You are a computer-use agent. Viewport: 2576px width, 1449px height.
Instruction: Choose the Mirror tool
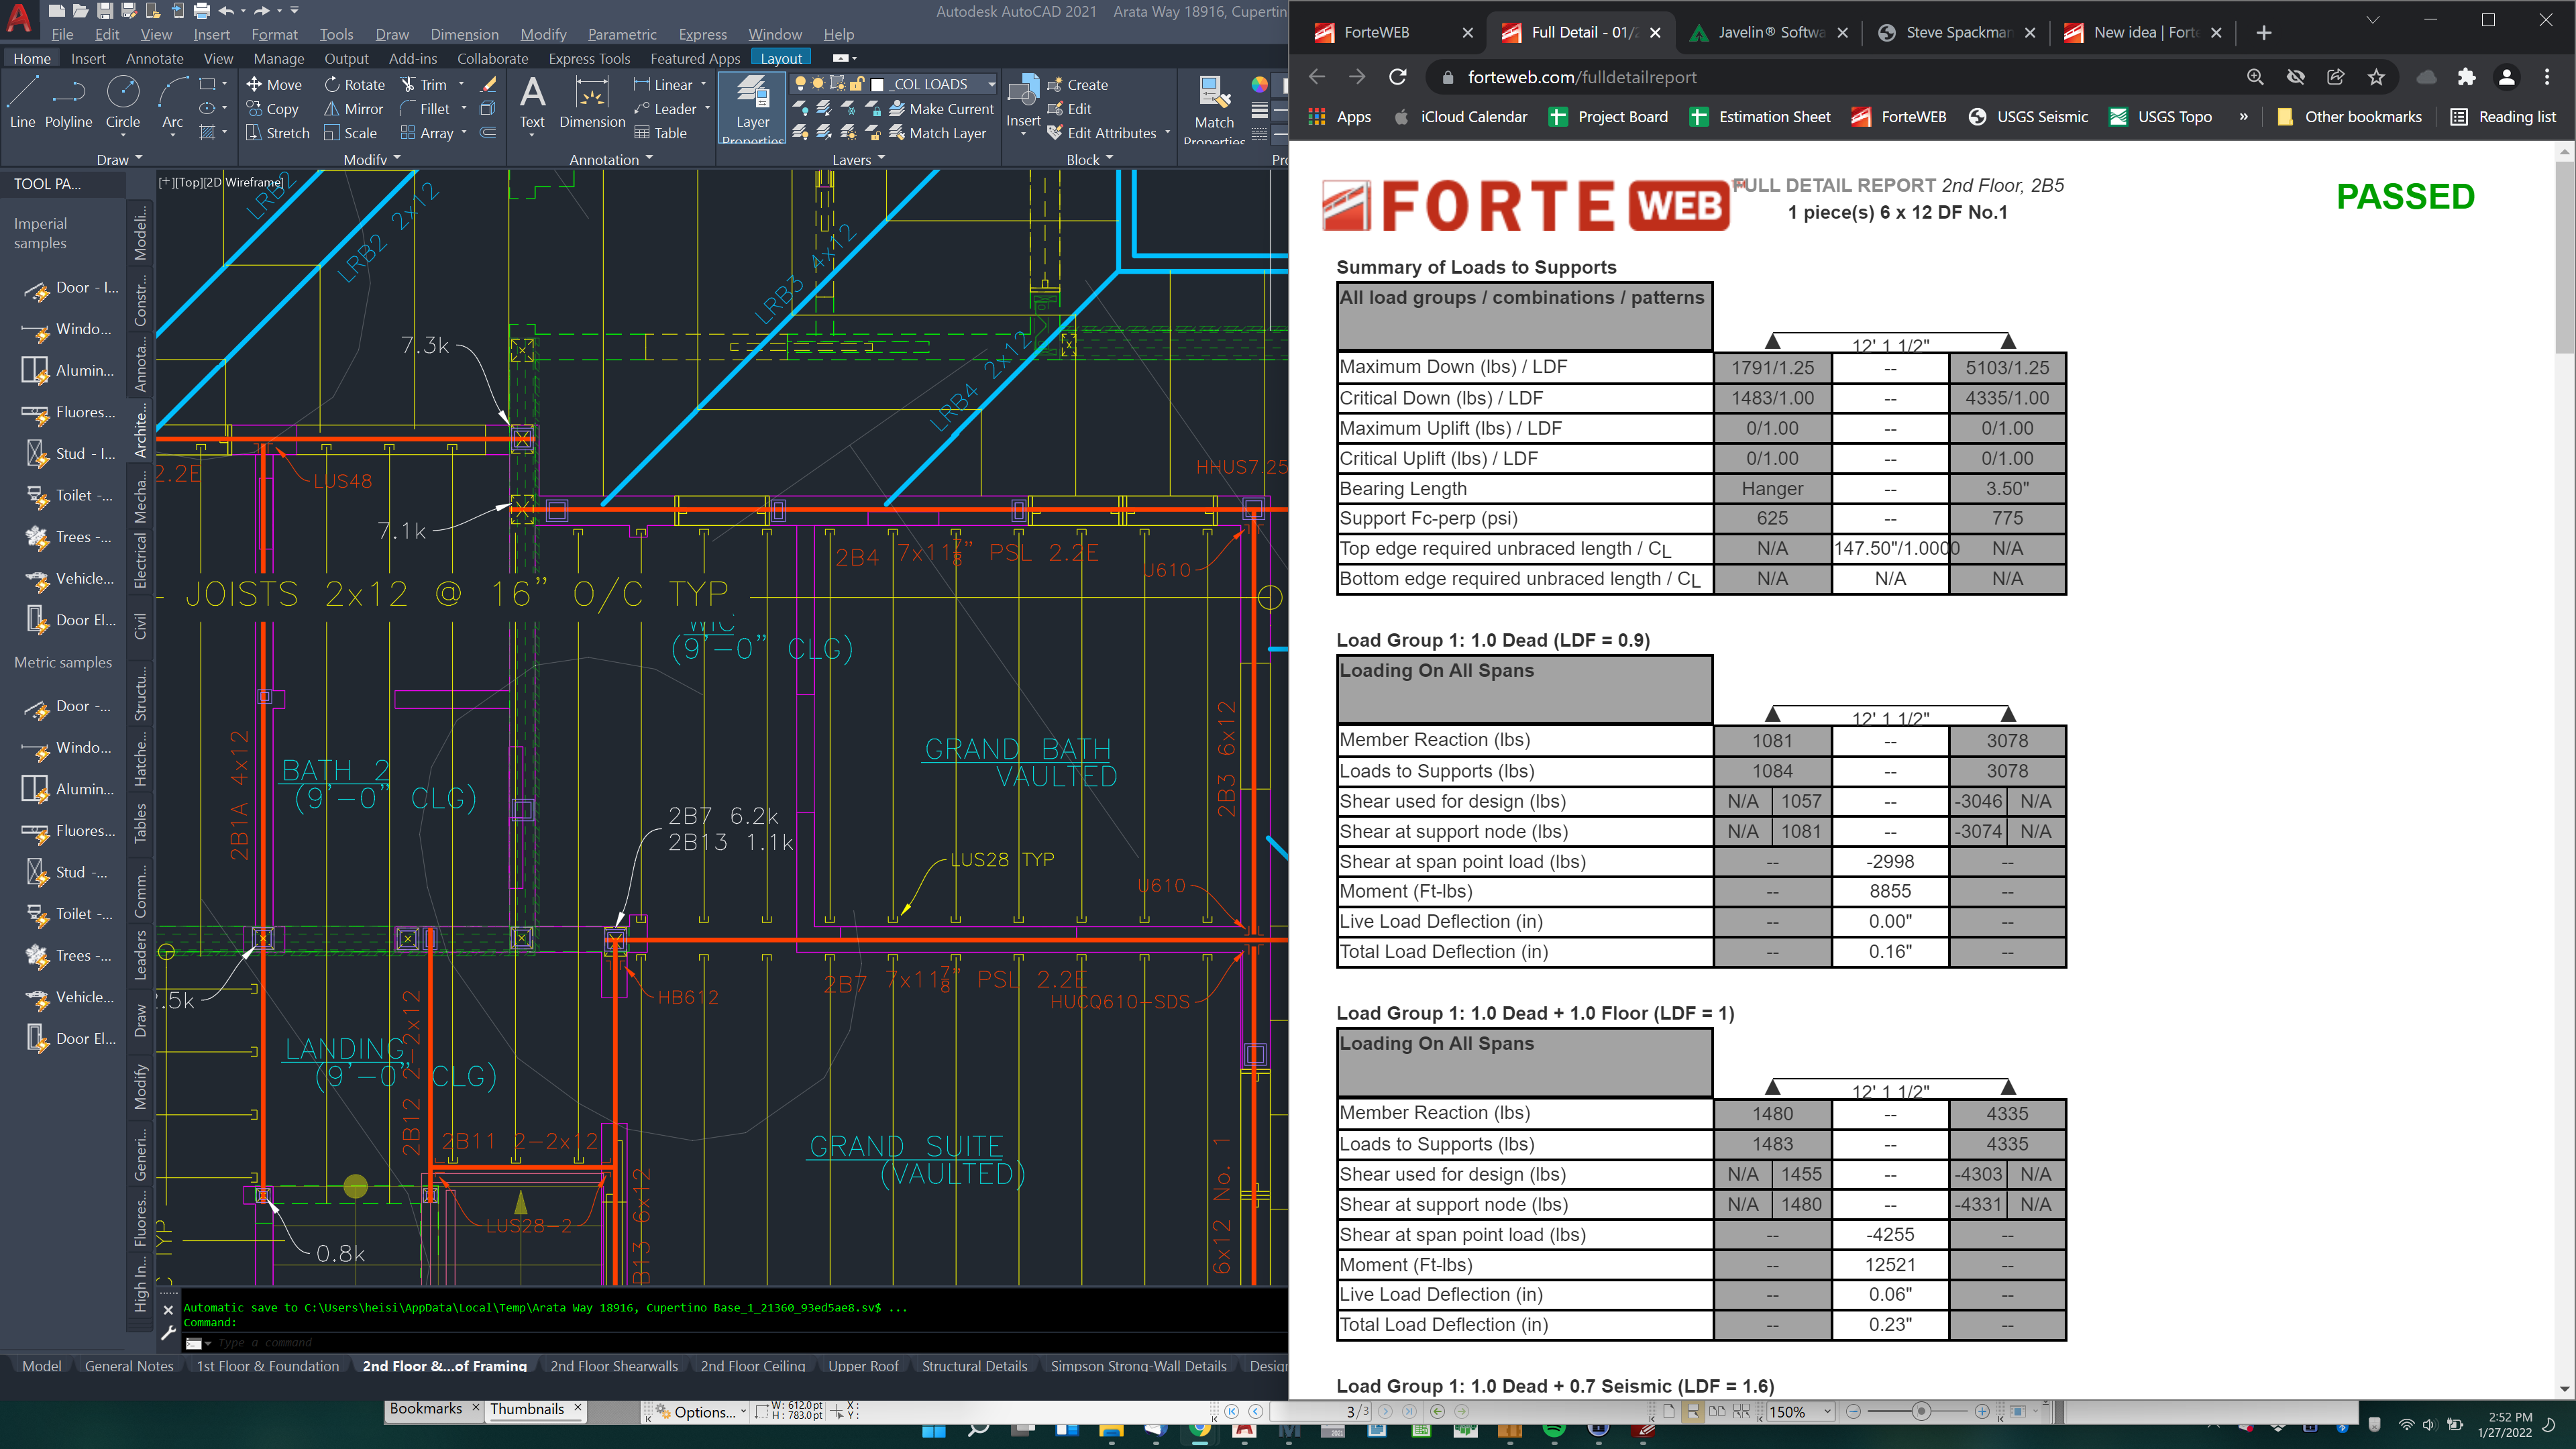tap(353, 109)
